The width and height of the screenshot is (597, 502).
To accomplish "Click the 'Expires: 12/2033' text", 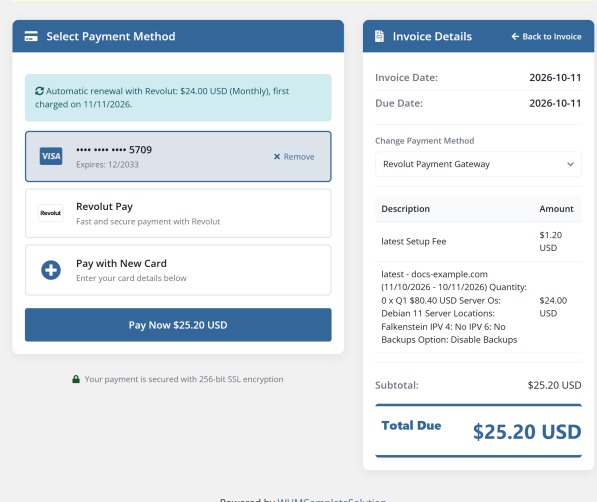I will click(x=107, y=165).
